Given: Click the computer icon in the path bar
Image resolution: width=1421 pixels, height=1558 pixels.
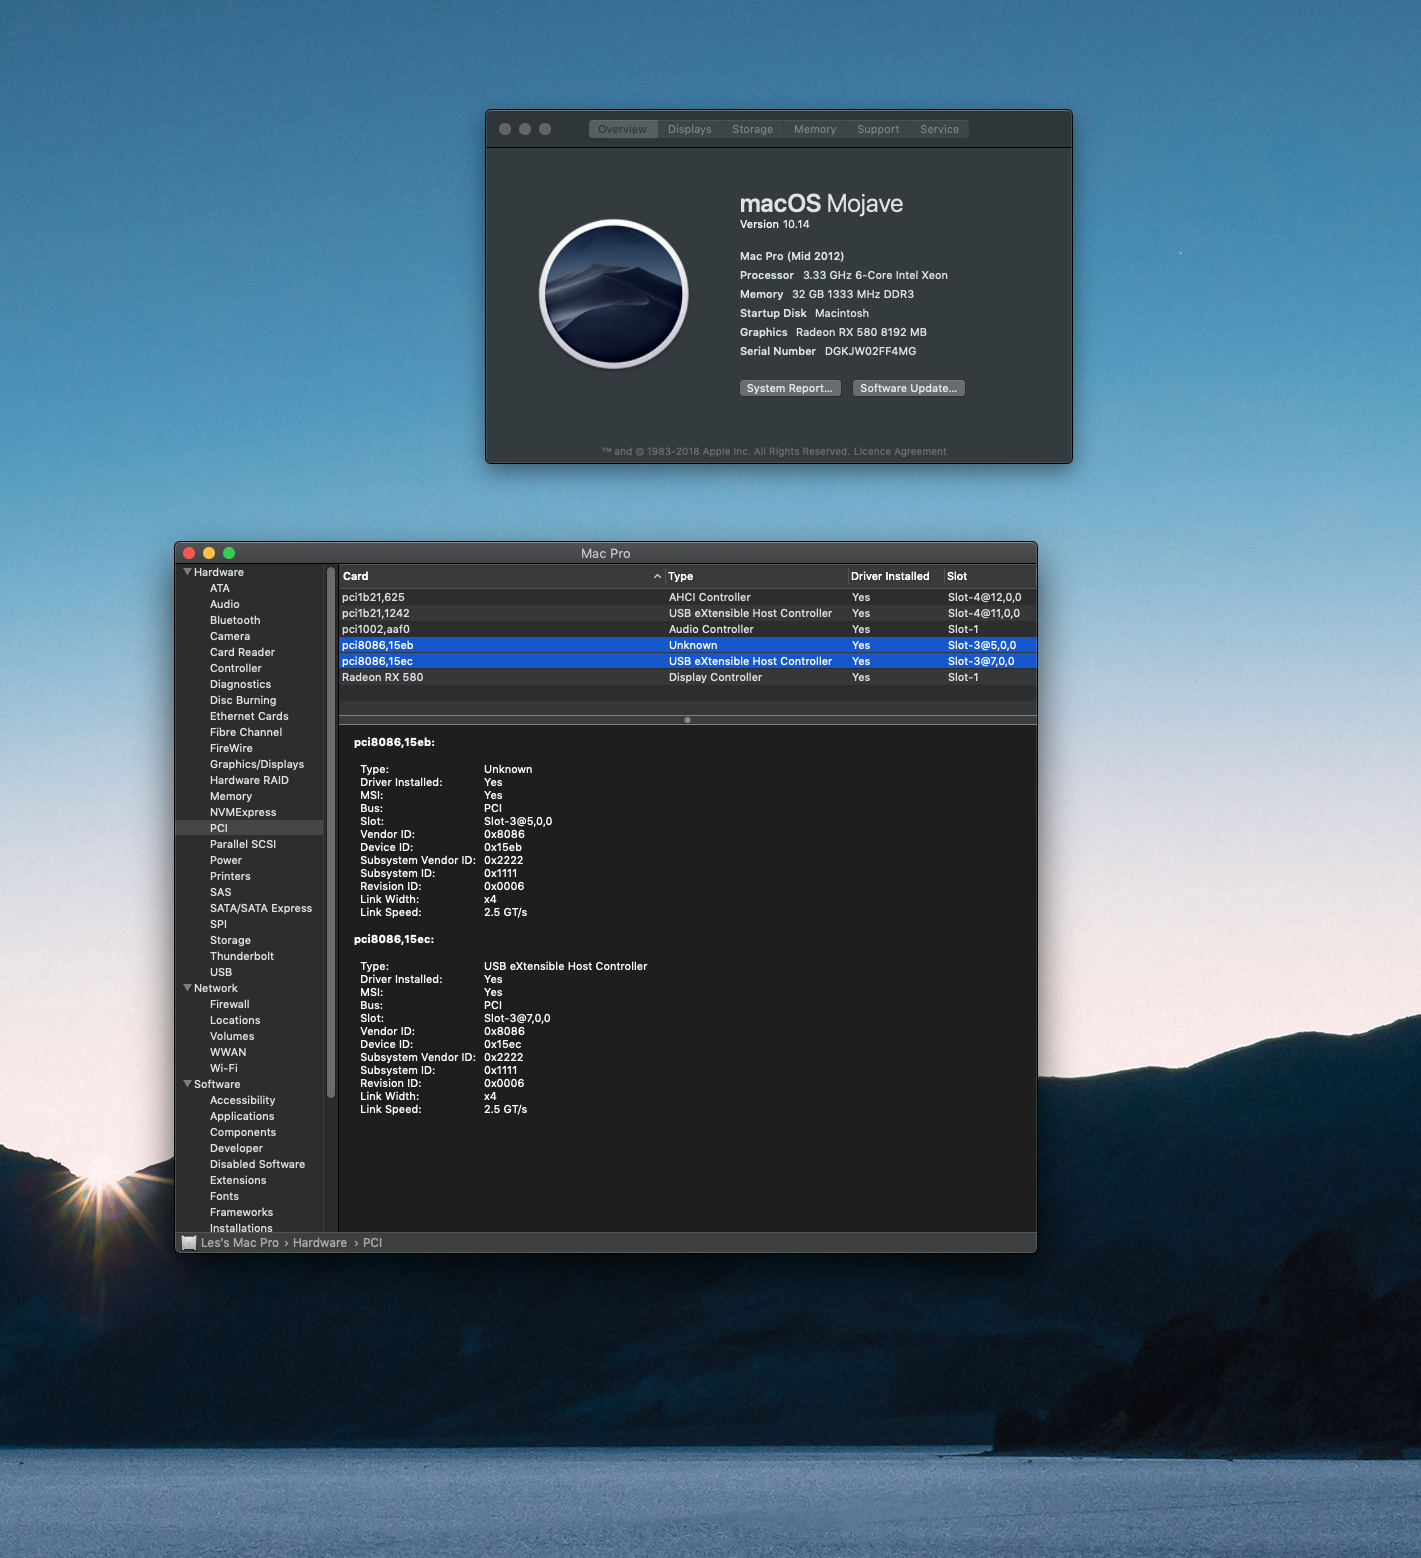Looking at the screenshot, I should 189,1243.
